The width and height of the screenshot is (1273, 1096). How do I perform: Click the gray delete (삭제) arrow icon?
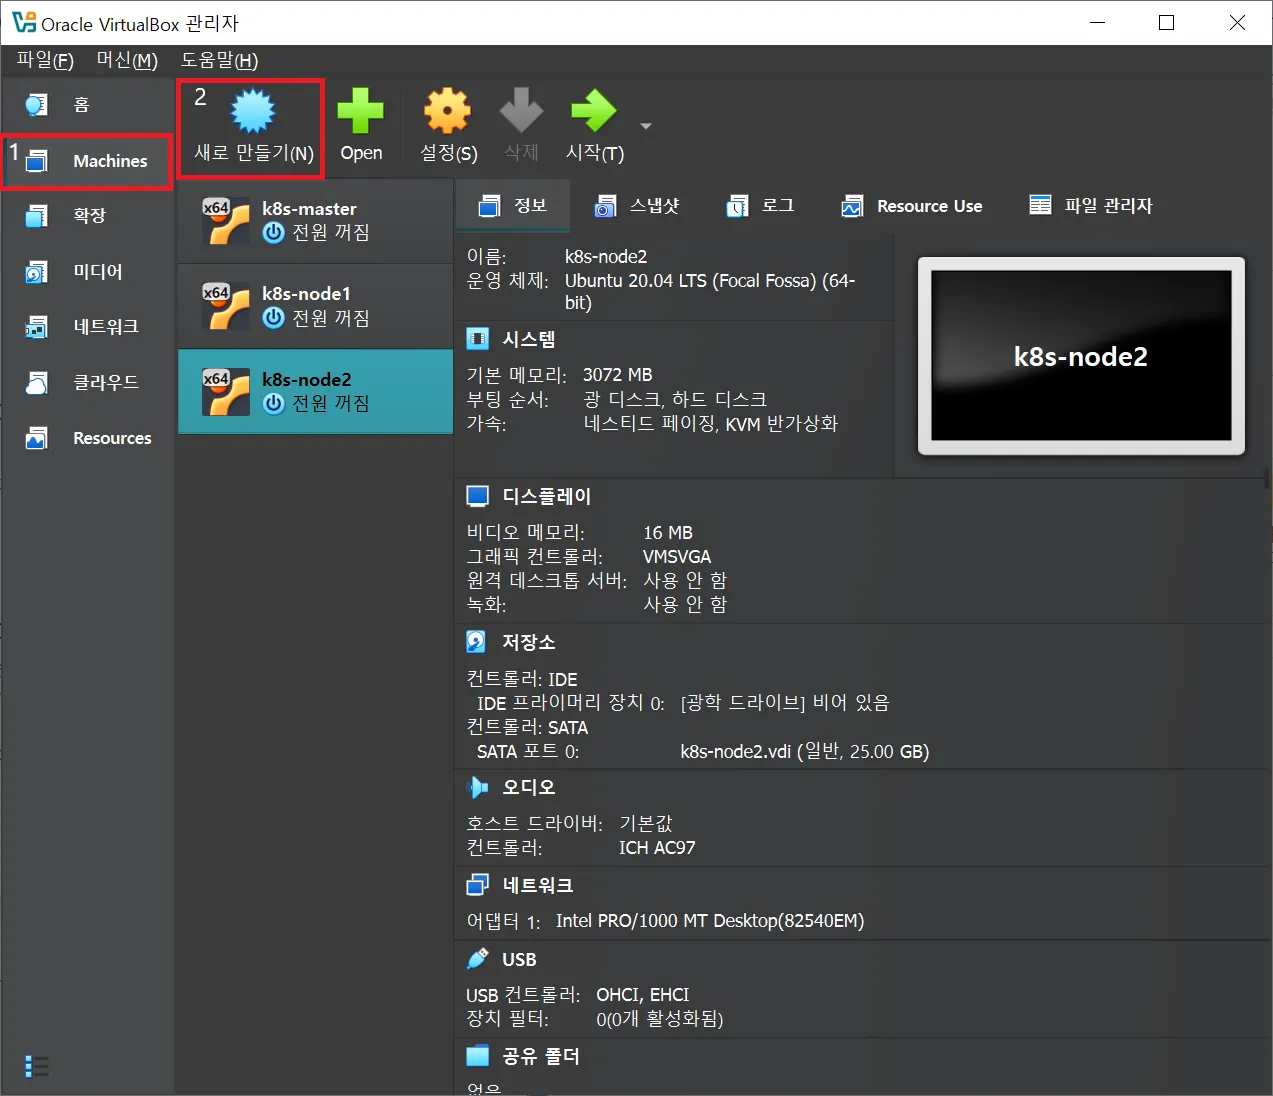coord(521,110)
